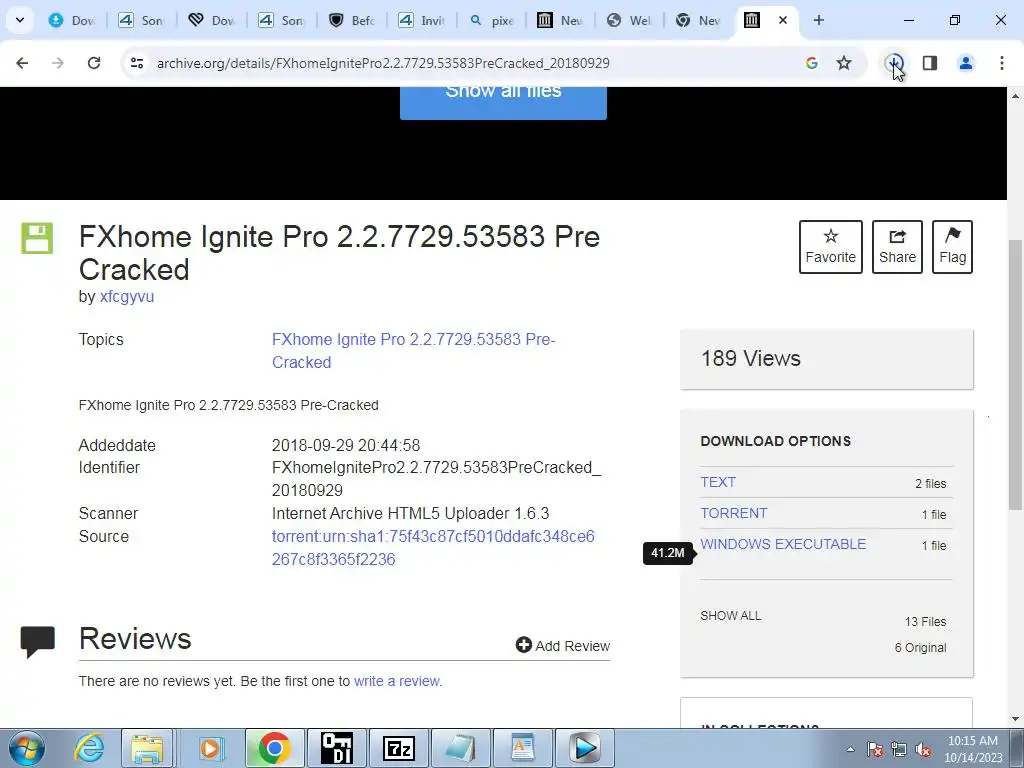Open the Chrome downloads icon
Screen dimensions: 1024x768
click(894, 63)
